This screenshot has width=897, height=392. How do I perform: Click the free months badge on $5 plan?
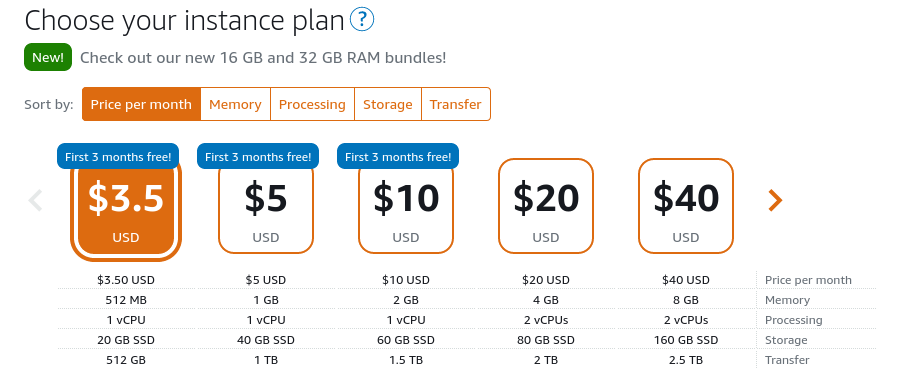[258, 156]
